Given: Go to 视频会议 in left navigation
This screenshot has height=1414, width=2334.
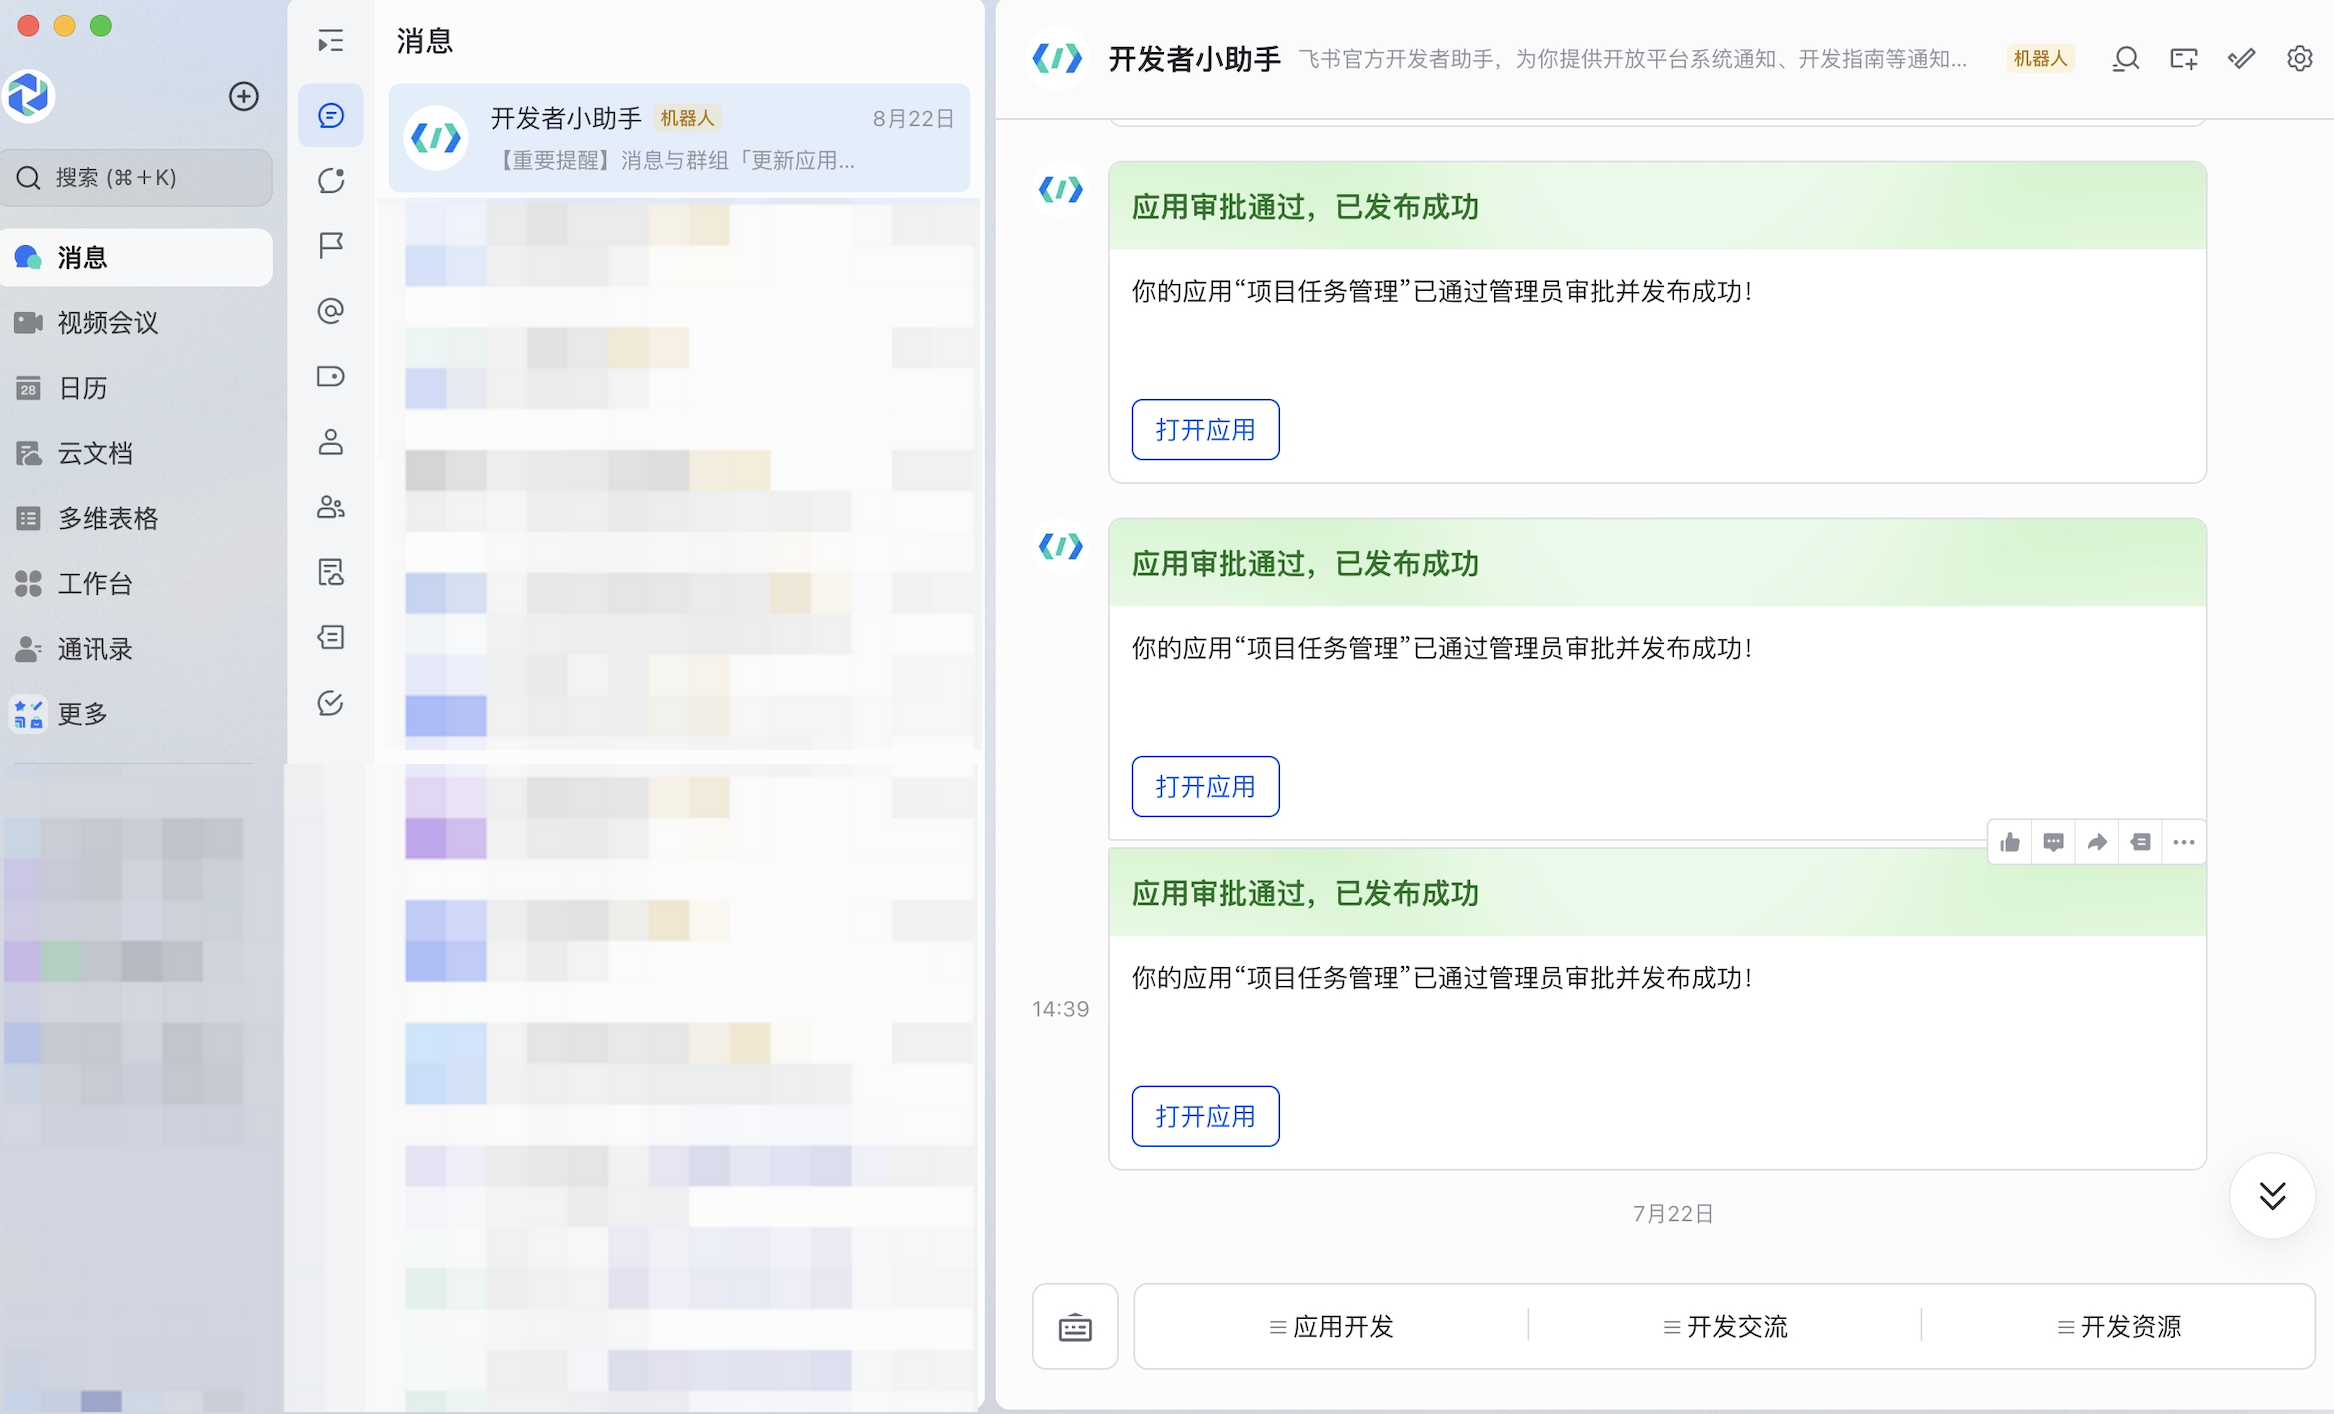Looking at the screenshot, I should pyautogui.click(x=137, y=323).
